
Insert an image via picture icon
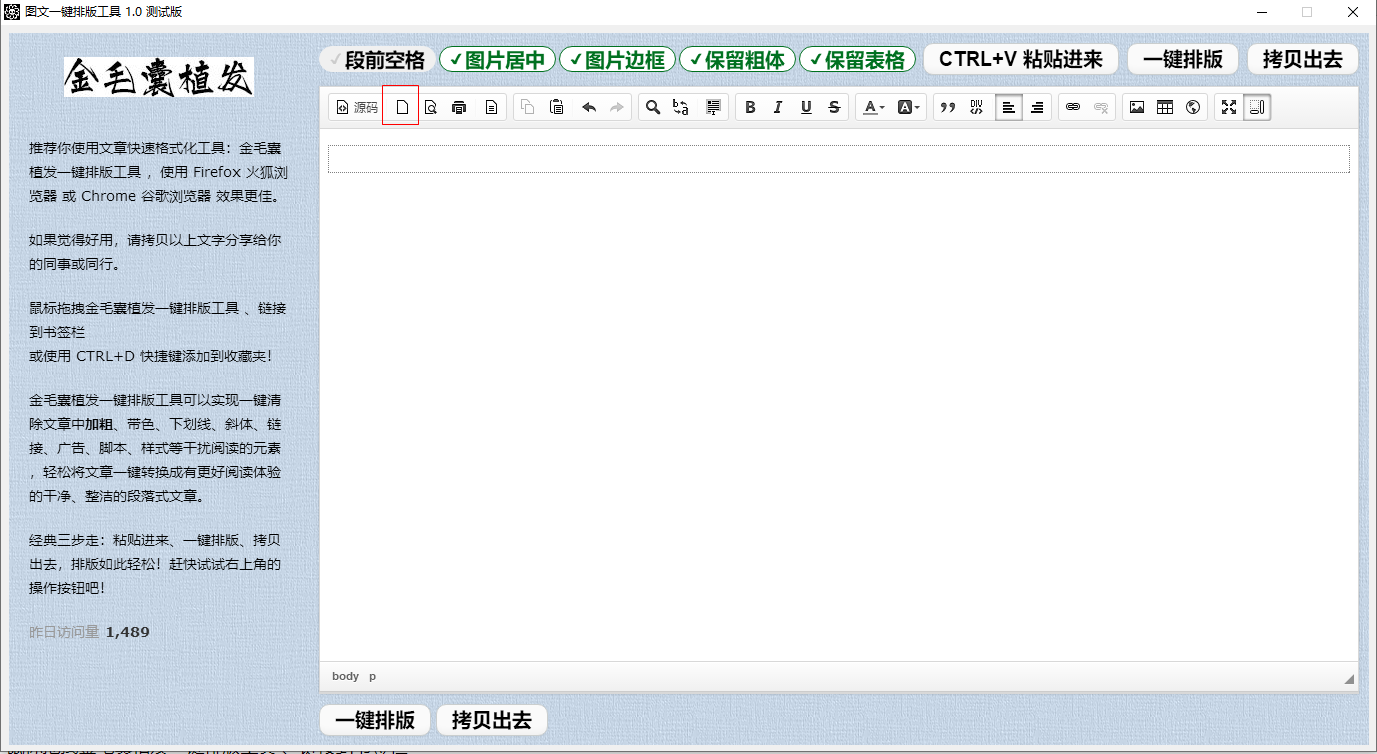point(1136,107)
